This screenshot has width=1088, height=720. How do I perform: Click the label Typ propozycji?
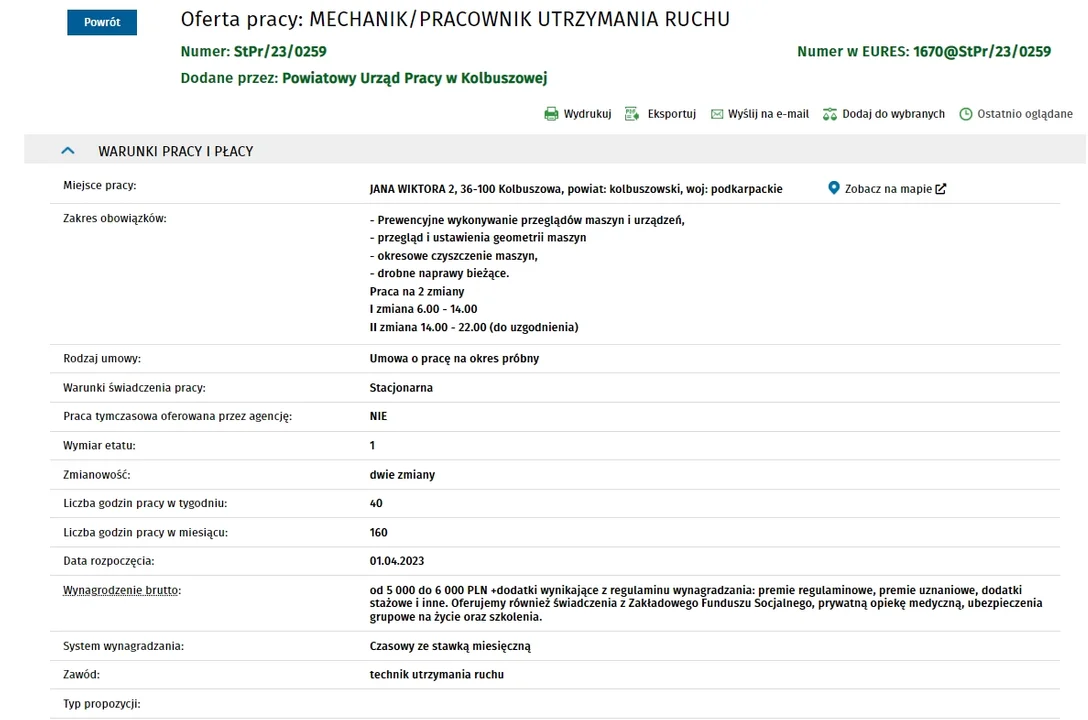[x=102, y=703]
